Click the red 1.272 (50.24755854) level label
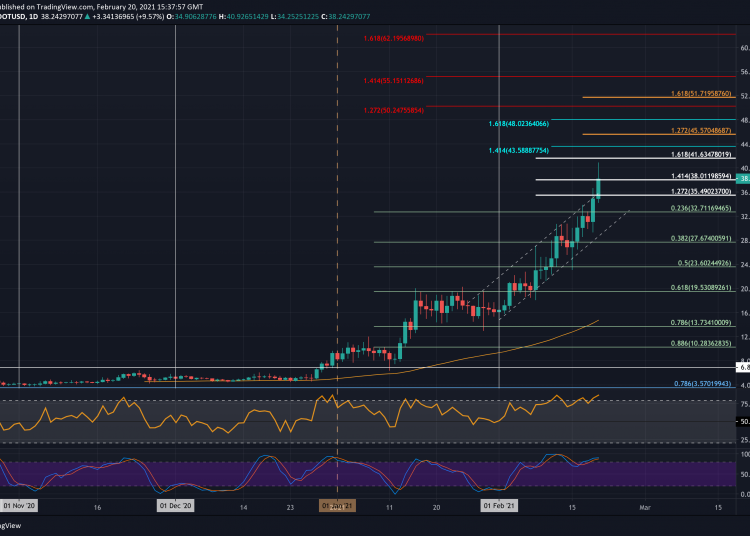Image resolution: width=750 pixels, height=536 pixels. point(394,110)
